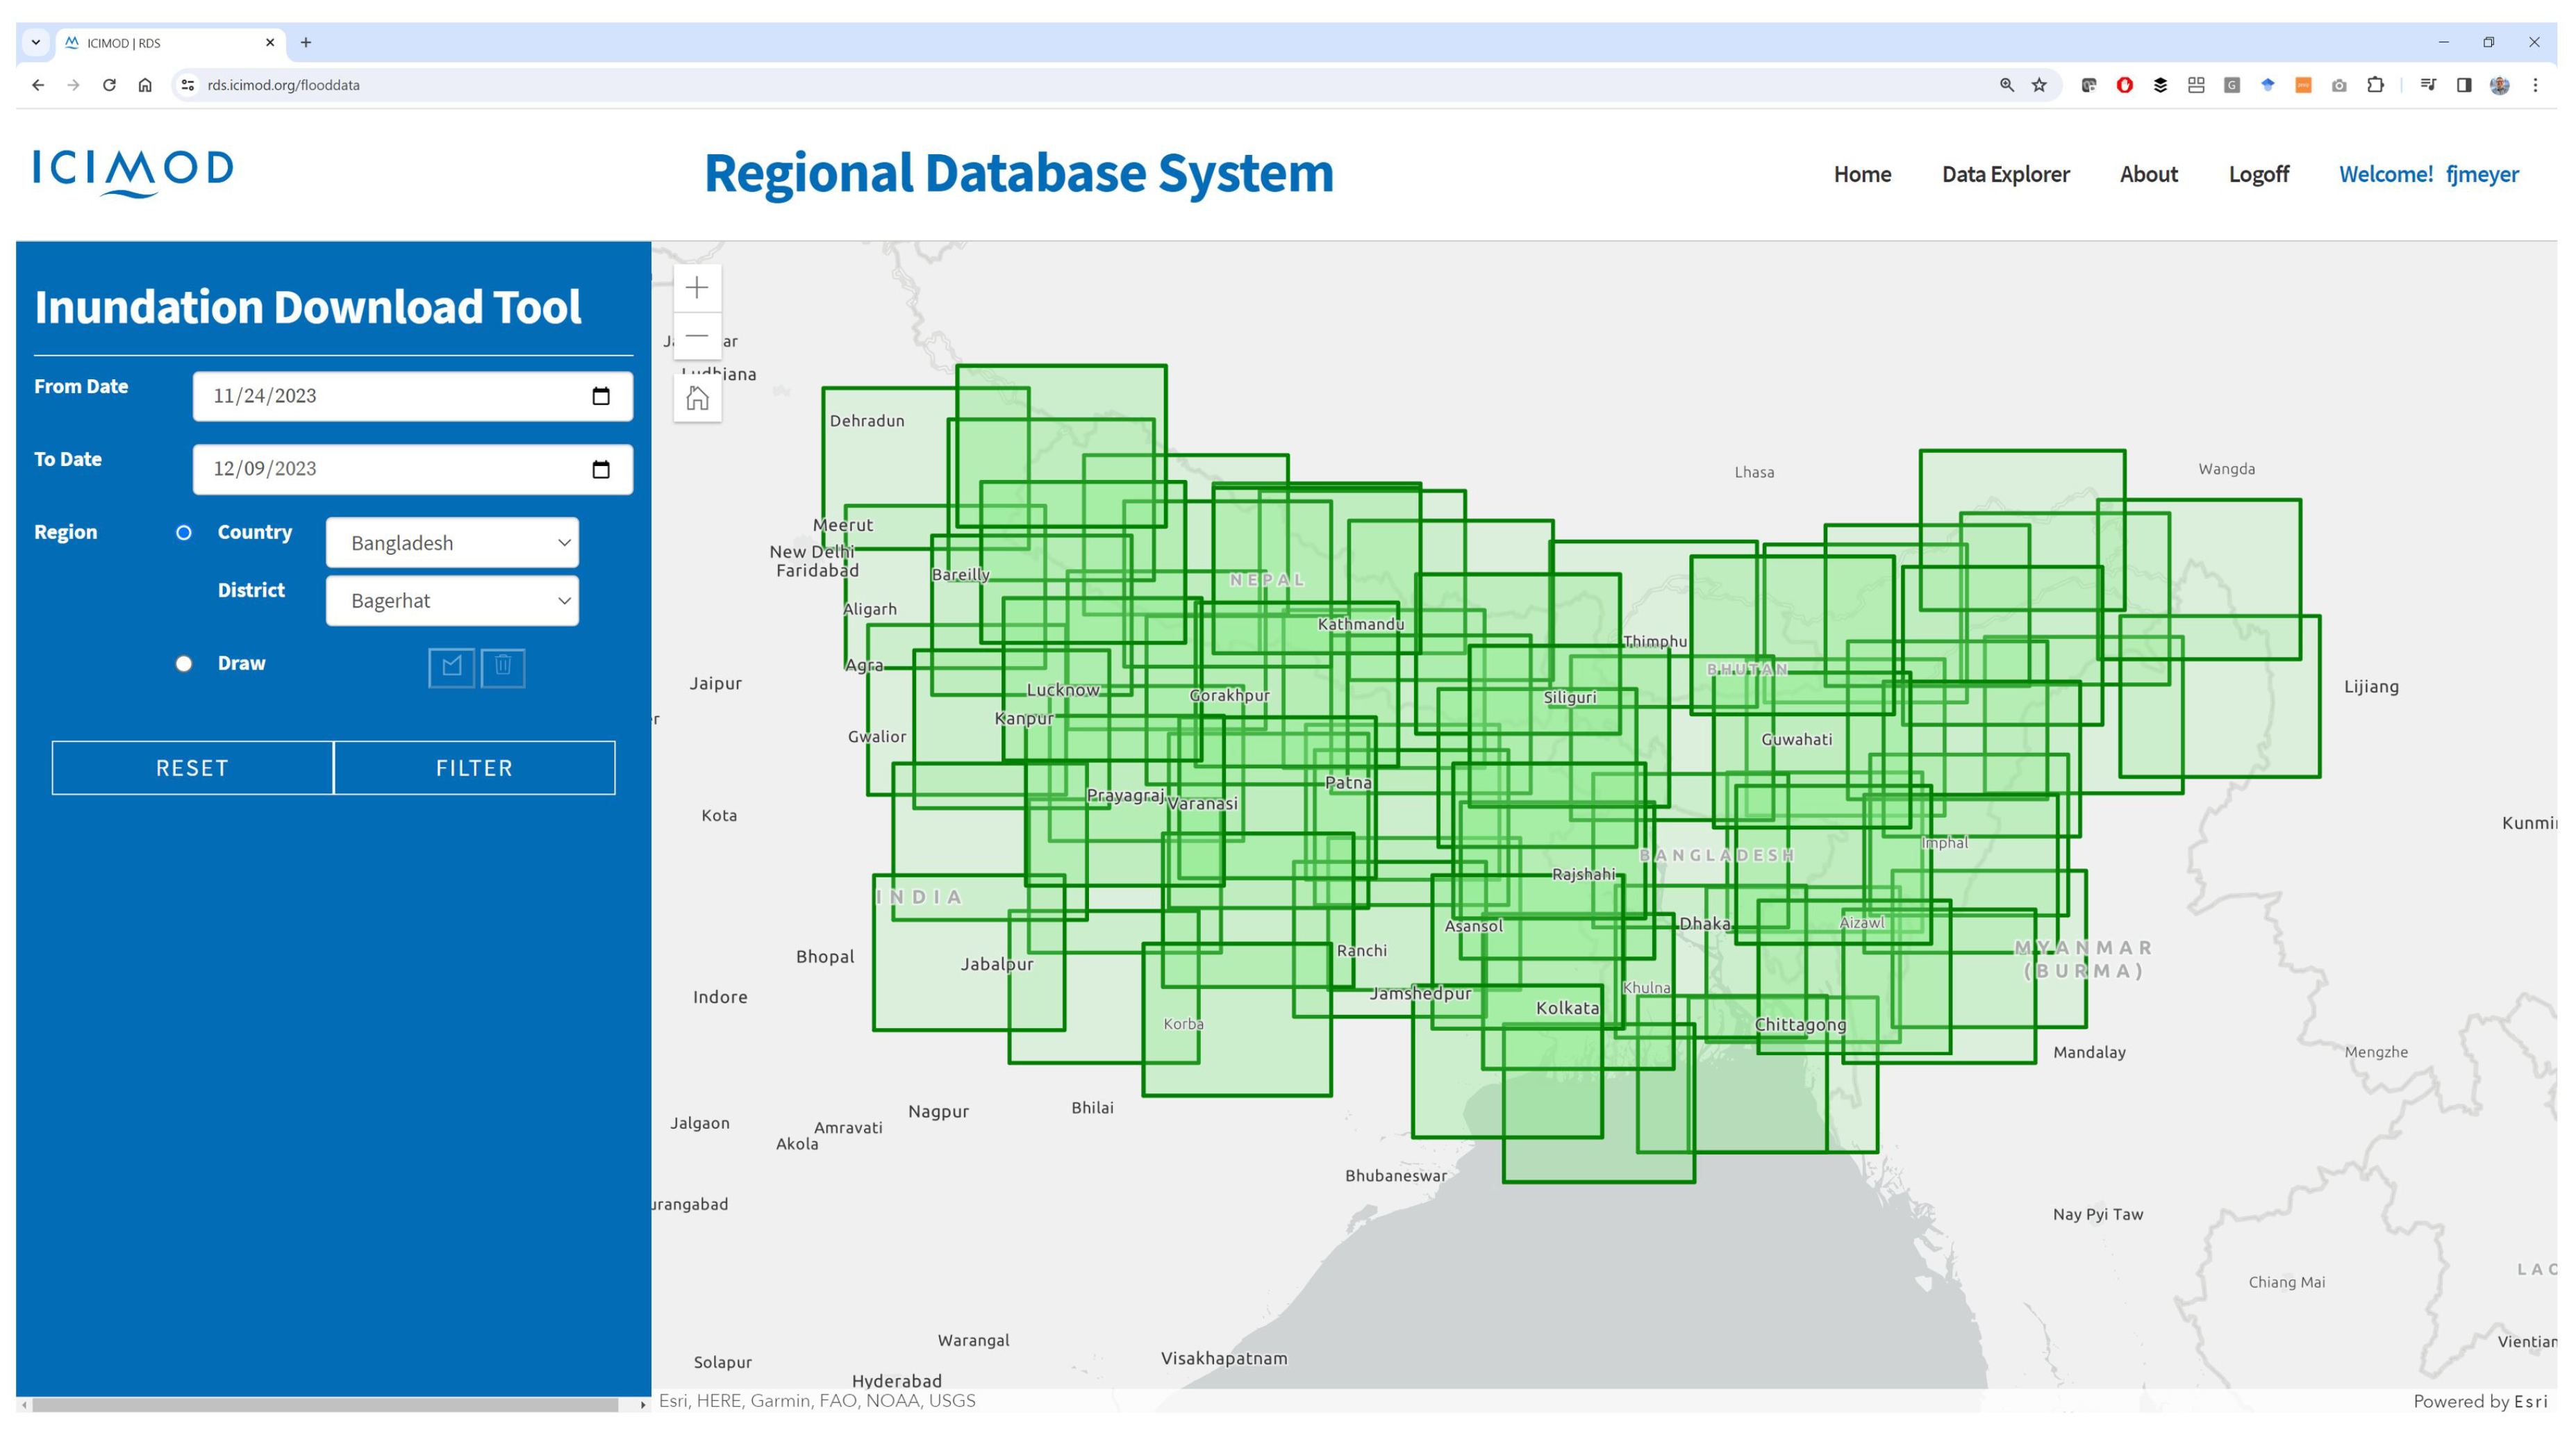
Task: Open To Date calendar picker
Action: (601, 469)
